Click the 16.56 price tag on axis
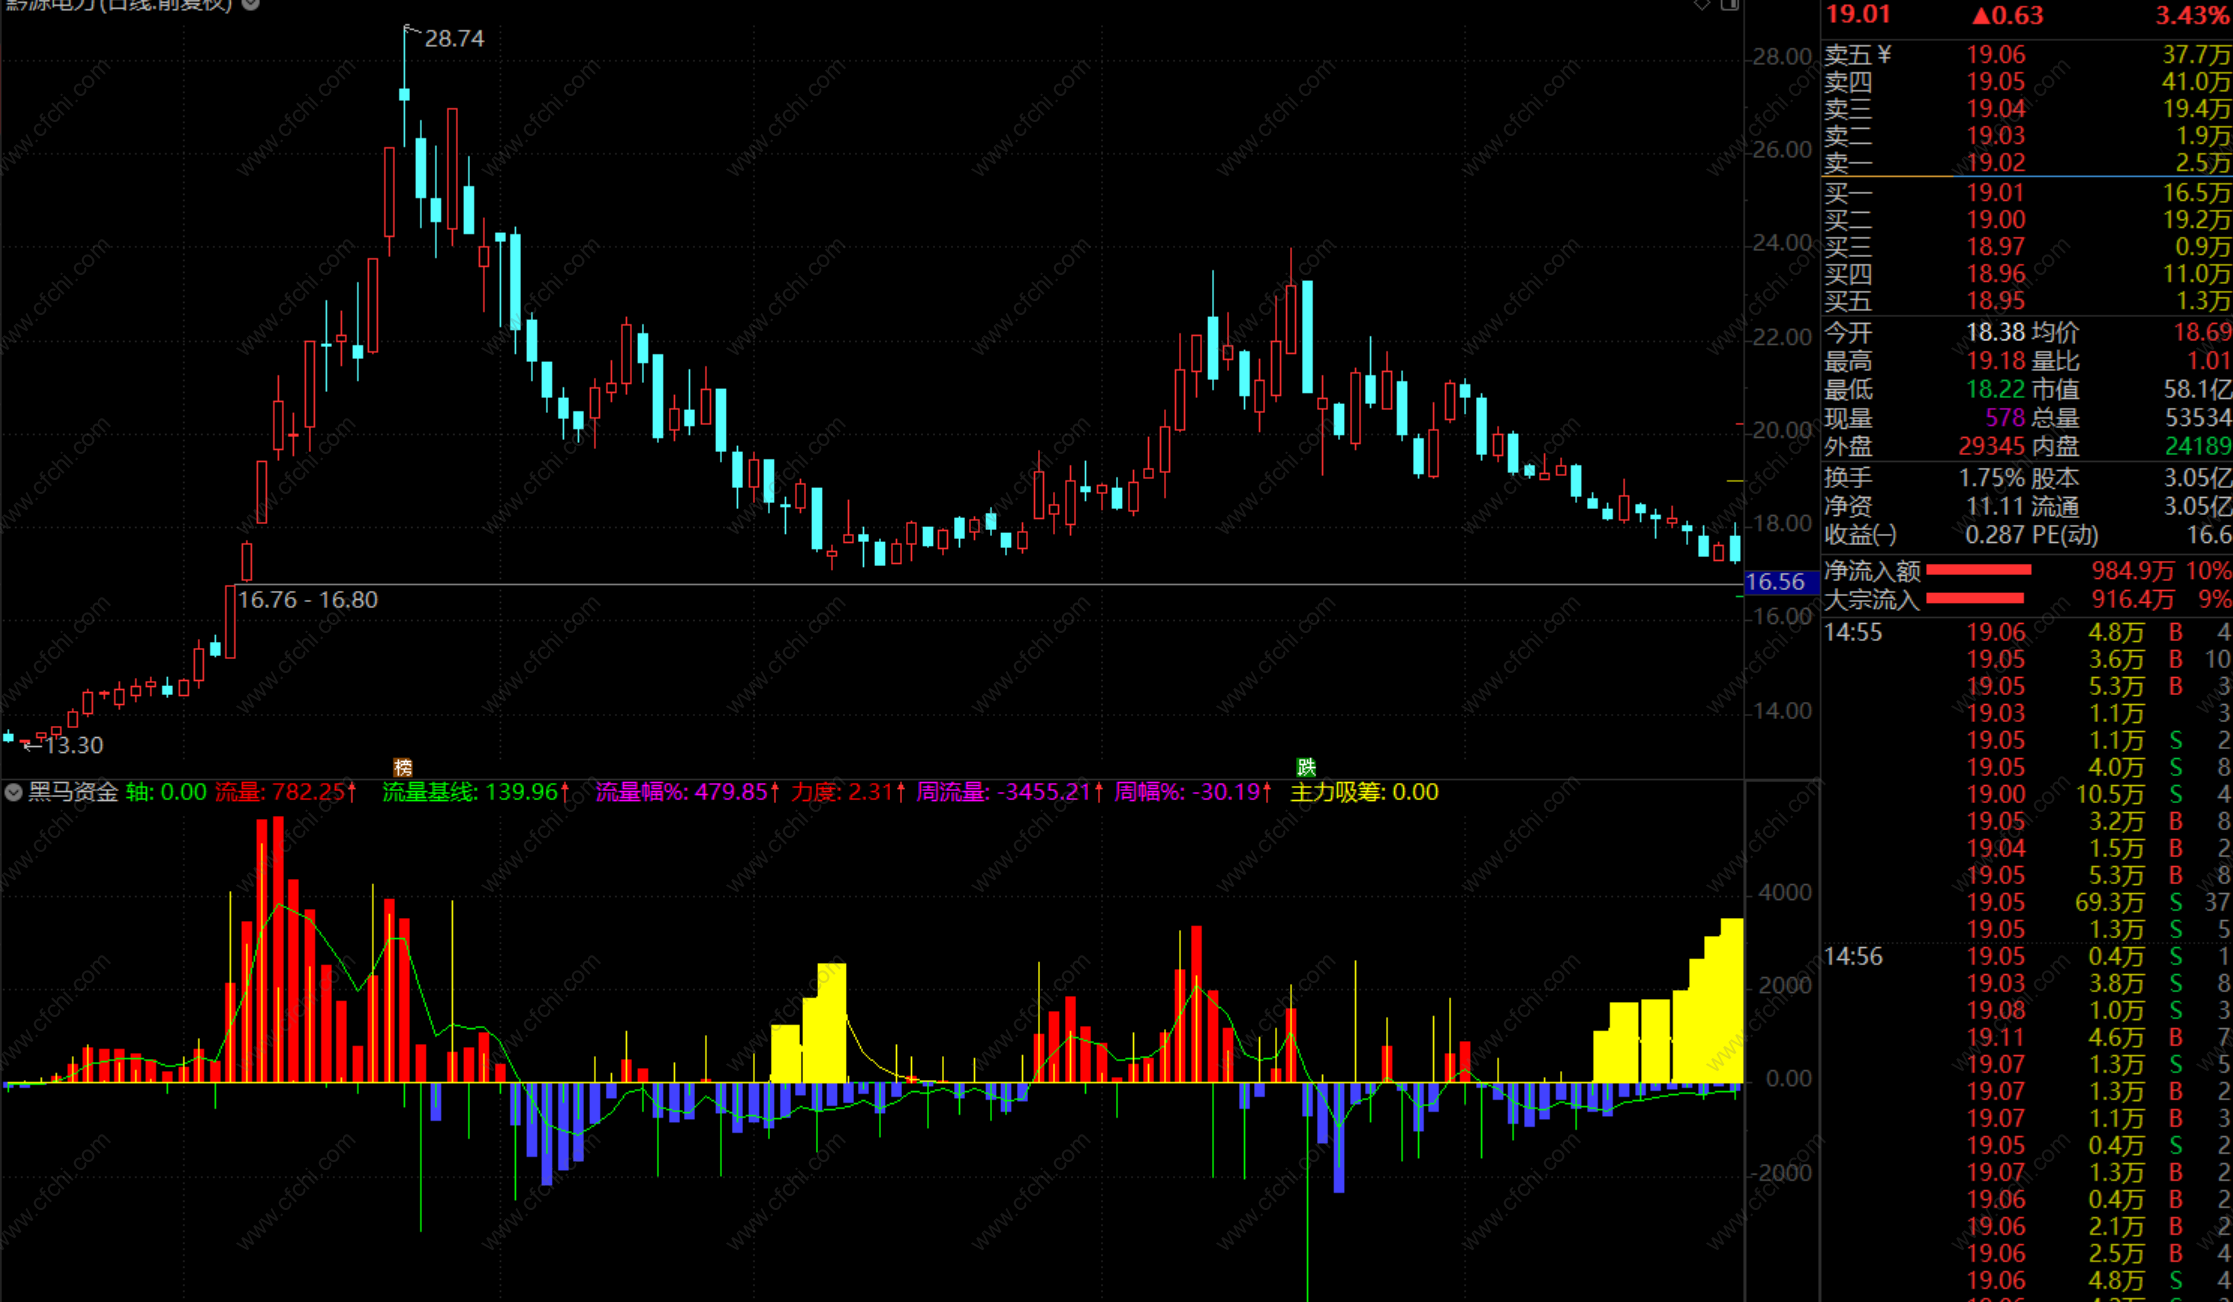The image size is (2233, 1302). click(x=1775, y=582)
